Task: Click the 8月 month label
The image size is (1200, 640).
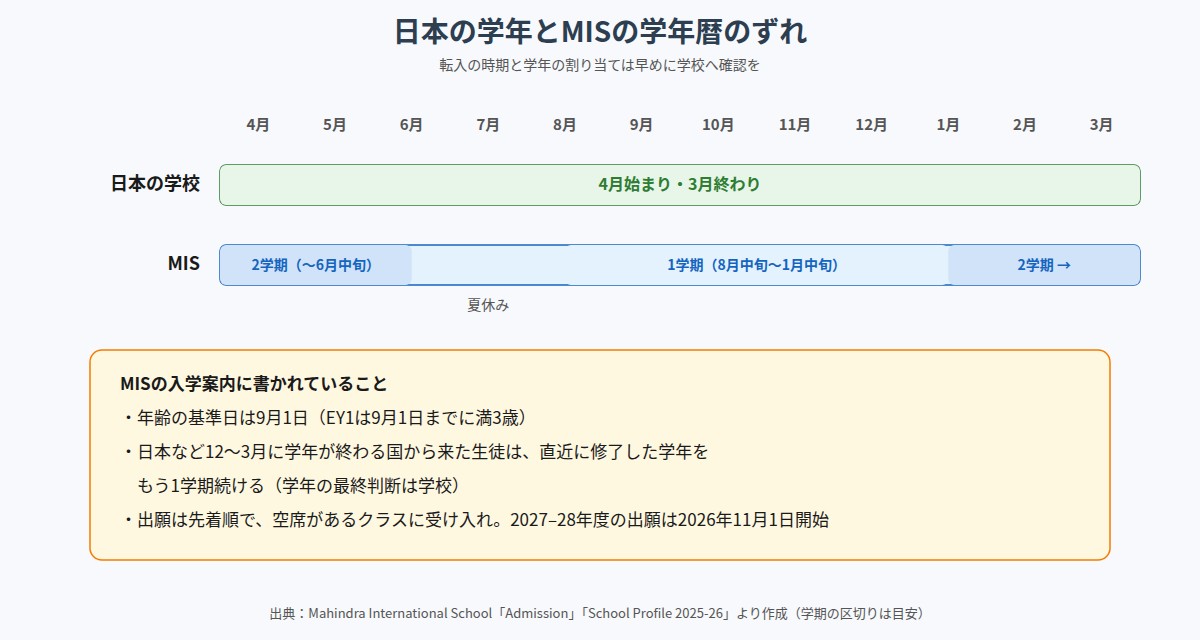Action: [x=565, y=125]
